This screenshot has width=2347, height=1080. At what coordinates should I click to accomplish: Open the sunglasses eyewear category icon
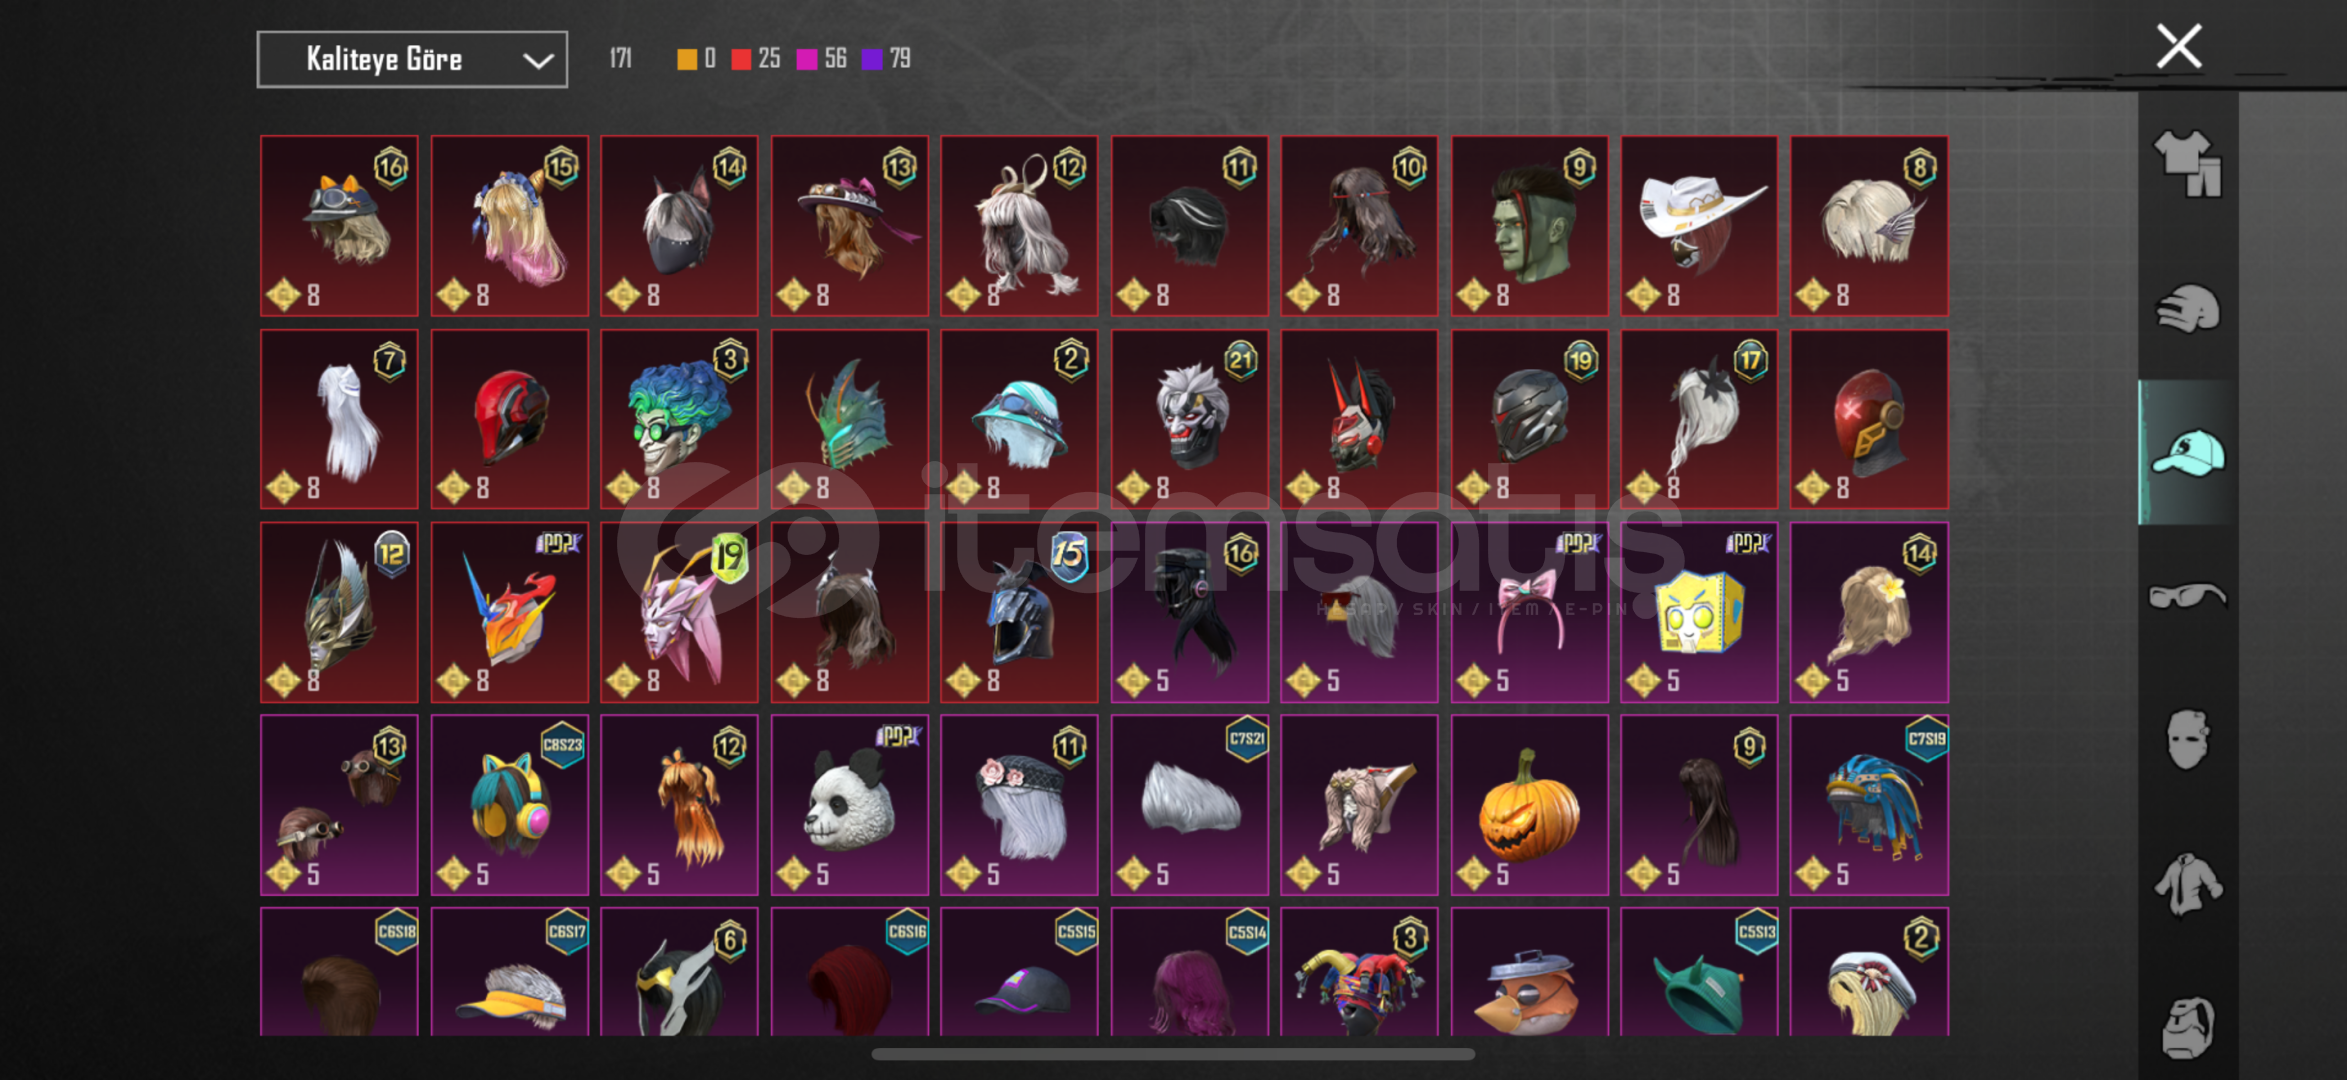(x=2188, y=597)
